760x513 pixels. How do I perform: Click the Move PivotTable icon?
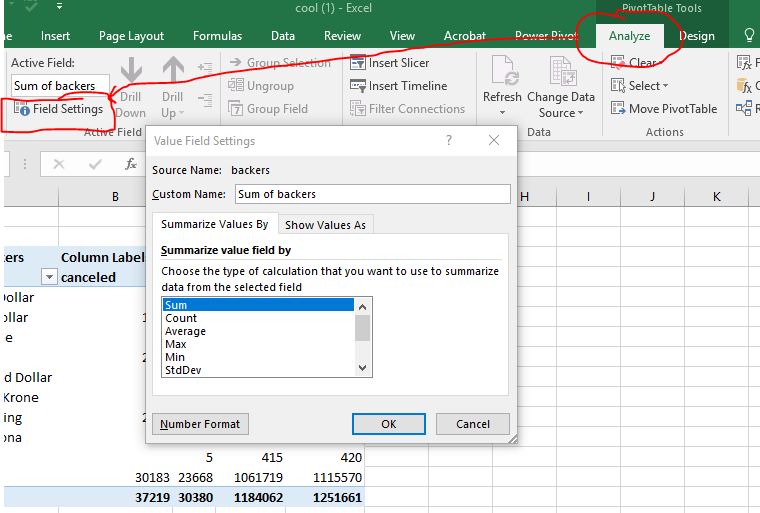[618, 109]
